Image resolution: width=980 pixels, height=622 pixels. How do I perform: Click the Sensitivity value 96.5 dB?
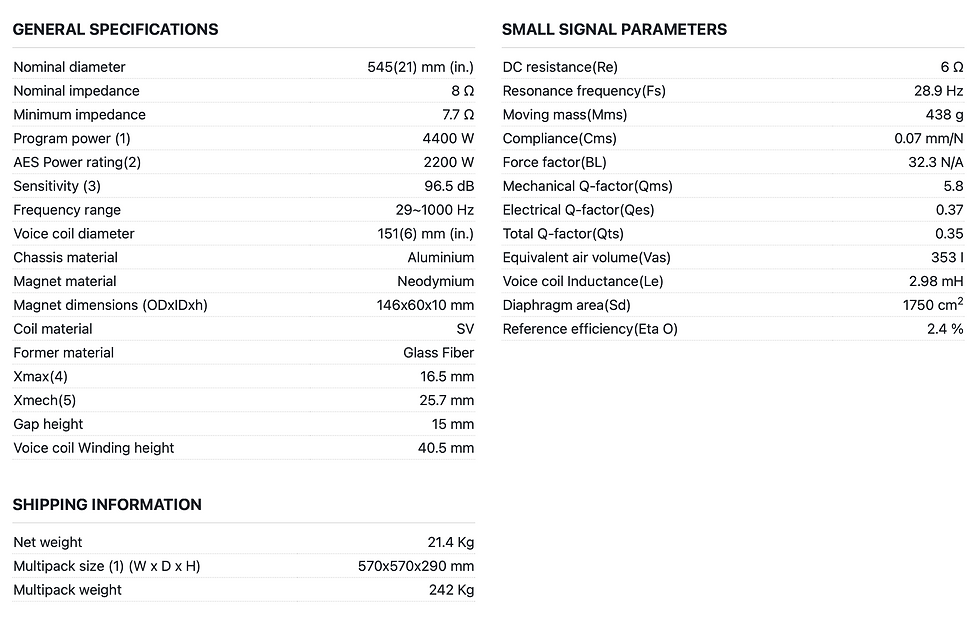coord(449,186)
